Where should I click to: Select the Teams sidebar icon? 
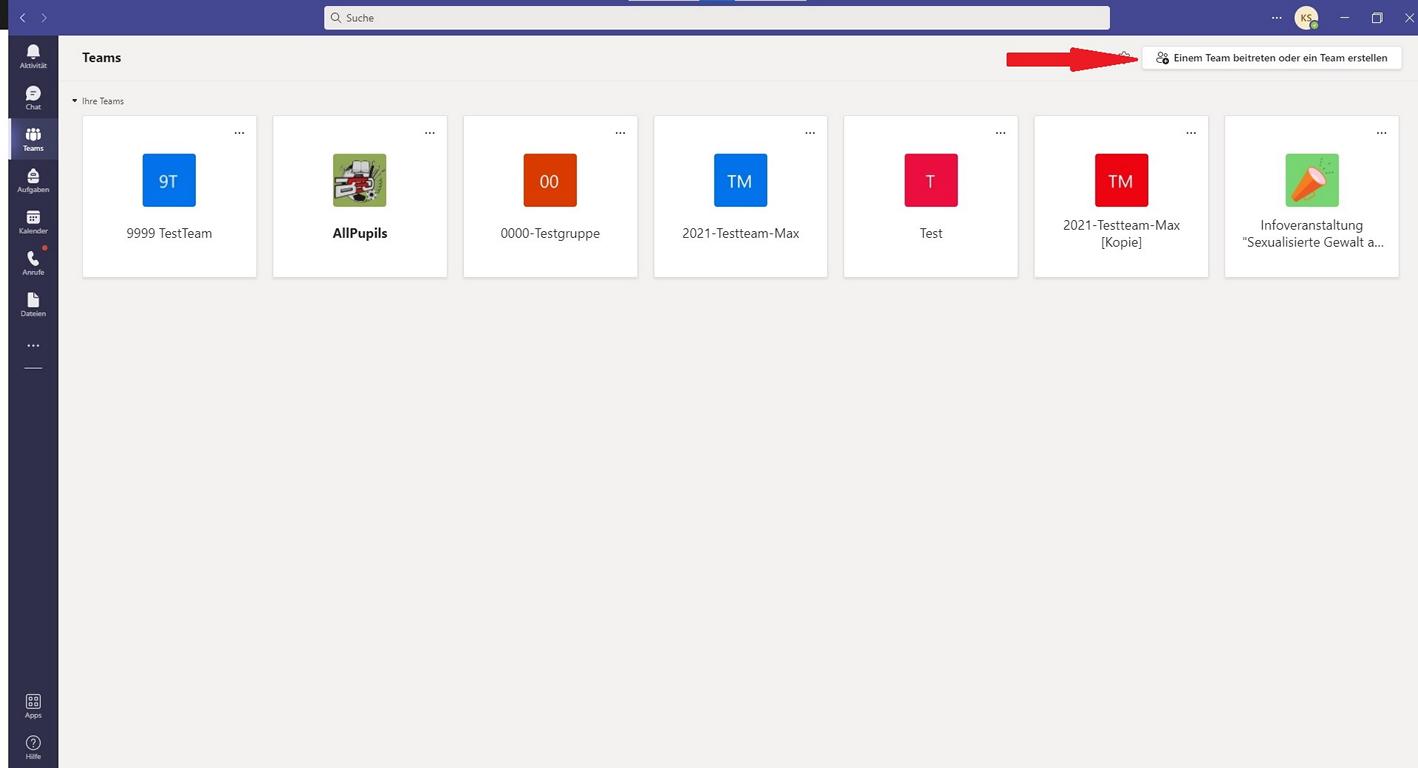click(x=33, y=139)
